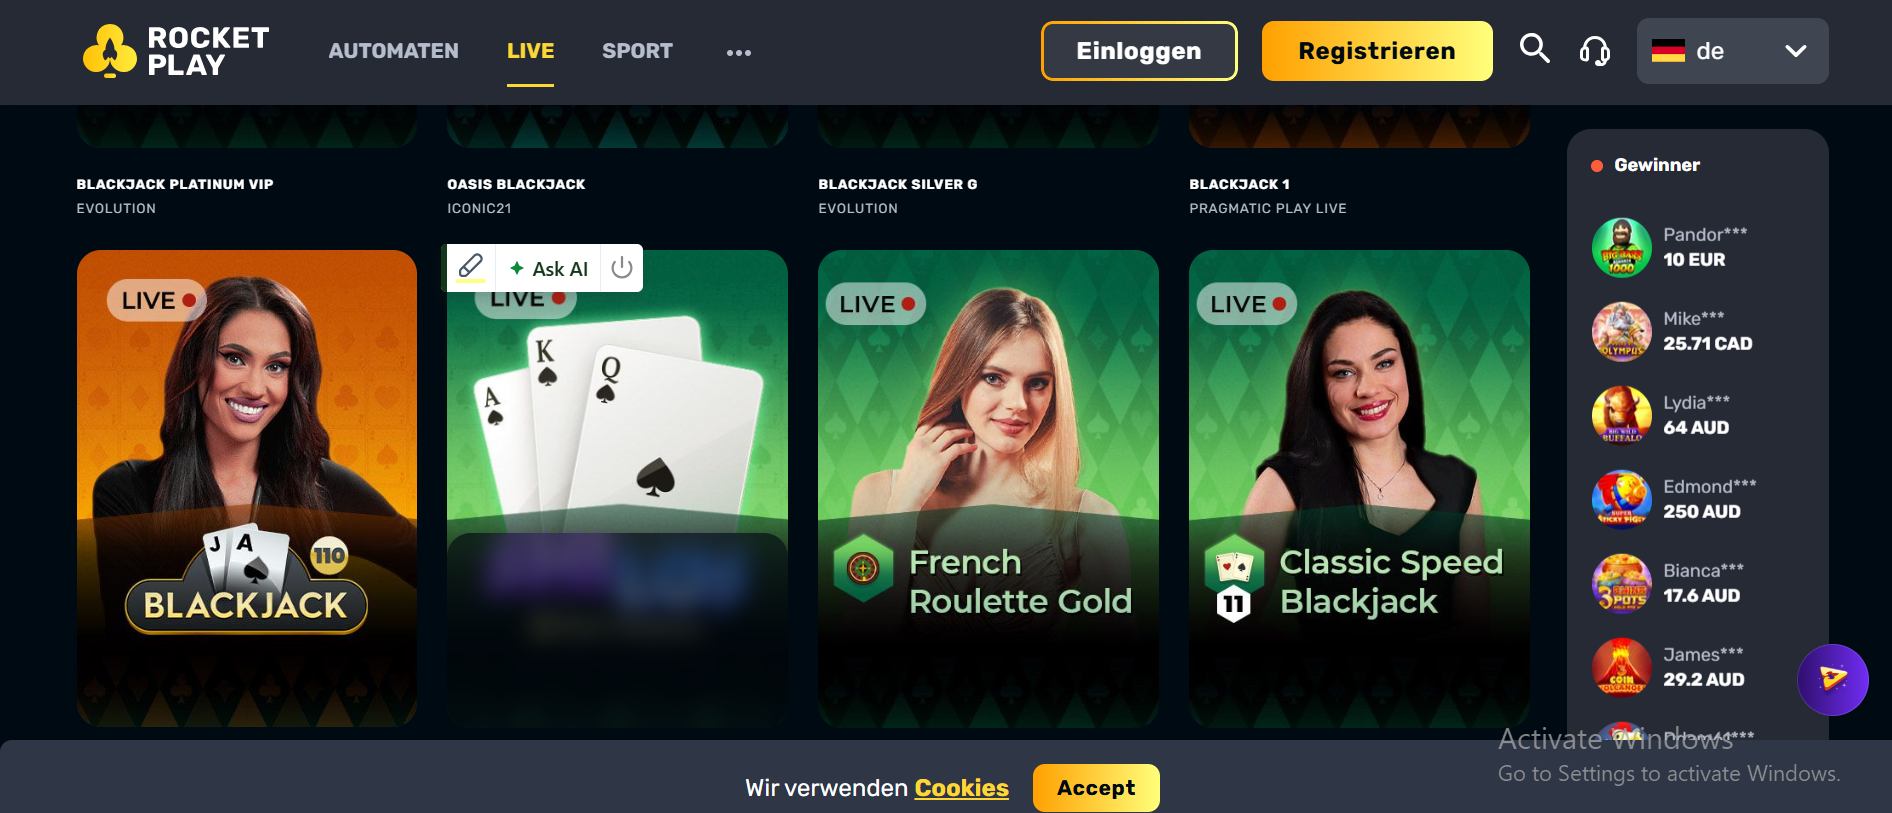1892x813 pixels.
Task: Click the German flag language selector
Action: 1668,51
